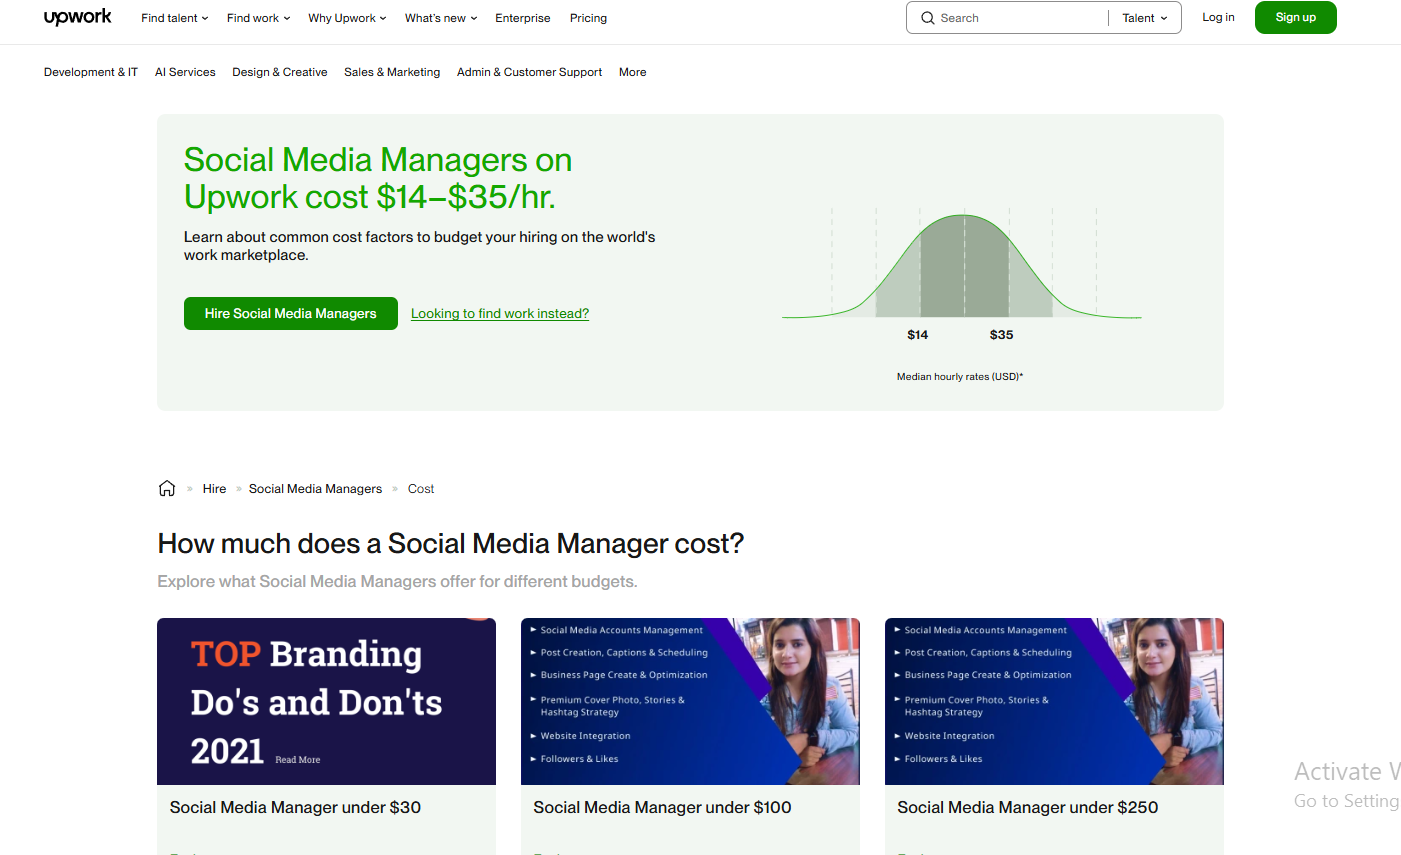Expand the Find talent menu
Screen dimensions: 1401x855
tap(175, 18)
